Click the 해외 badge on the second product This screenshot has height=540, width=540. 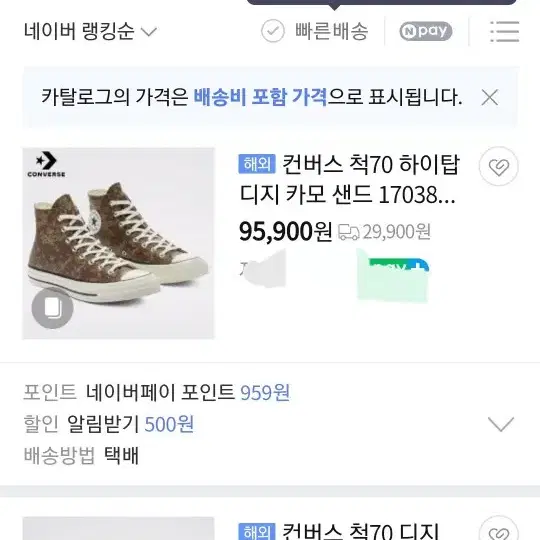[257, 531]
